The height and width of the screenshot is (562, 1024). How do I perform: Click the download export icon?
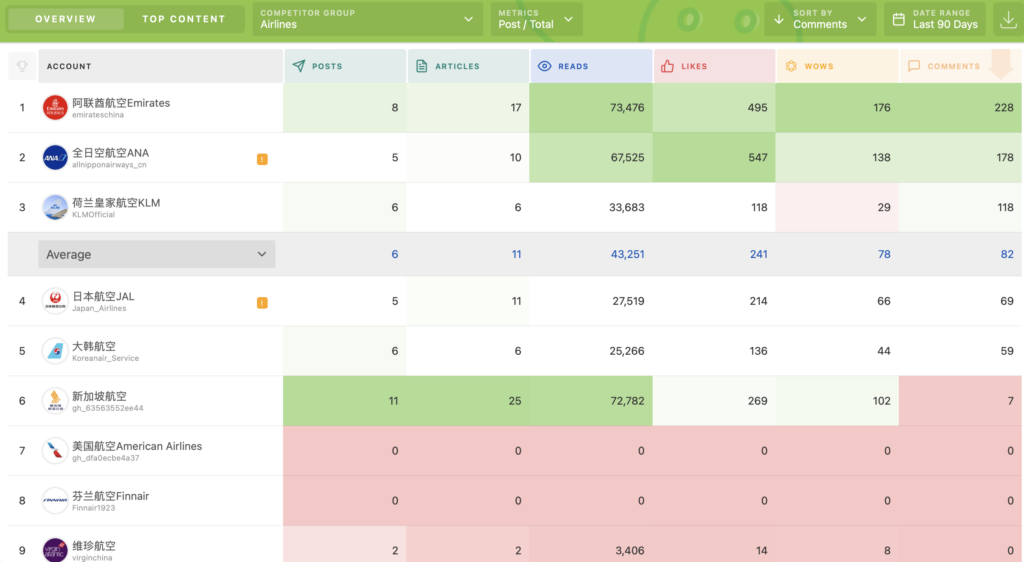tap(1008, 20)
